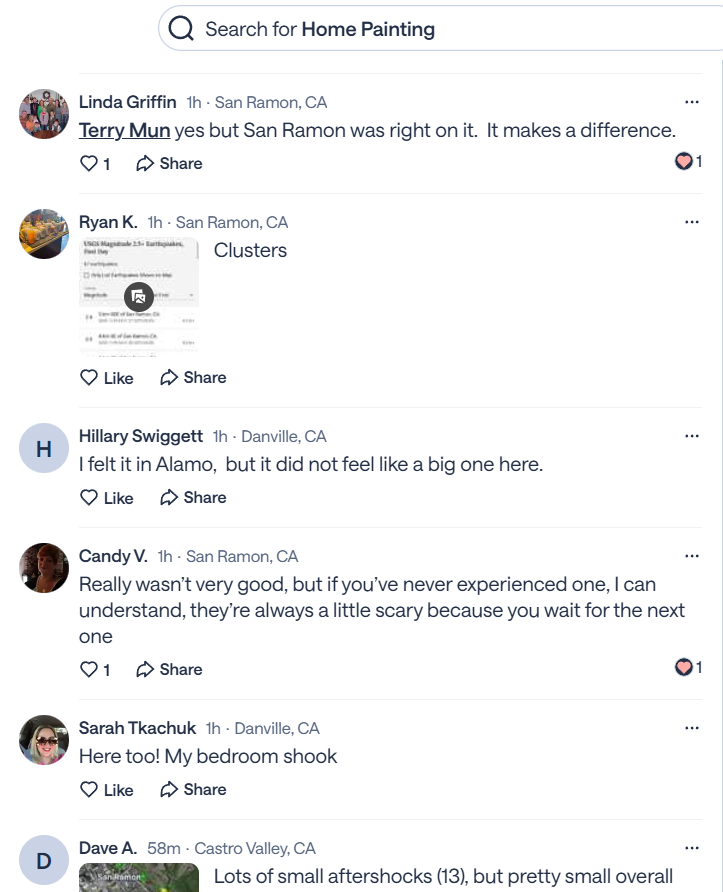723x892 pixels.
Task: Share Sarah Tkachuk's comment
Action: [x=193, y=789]
